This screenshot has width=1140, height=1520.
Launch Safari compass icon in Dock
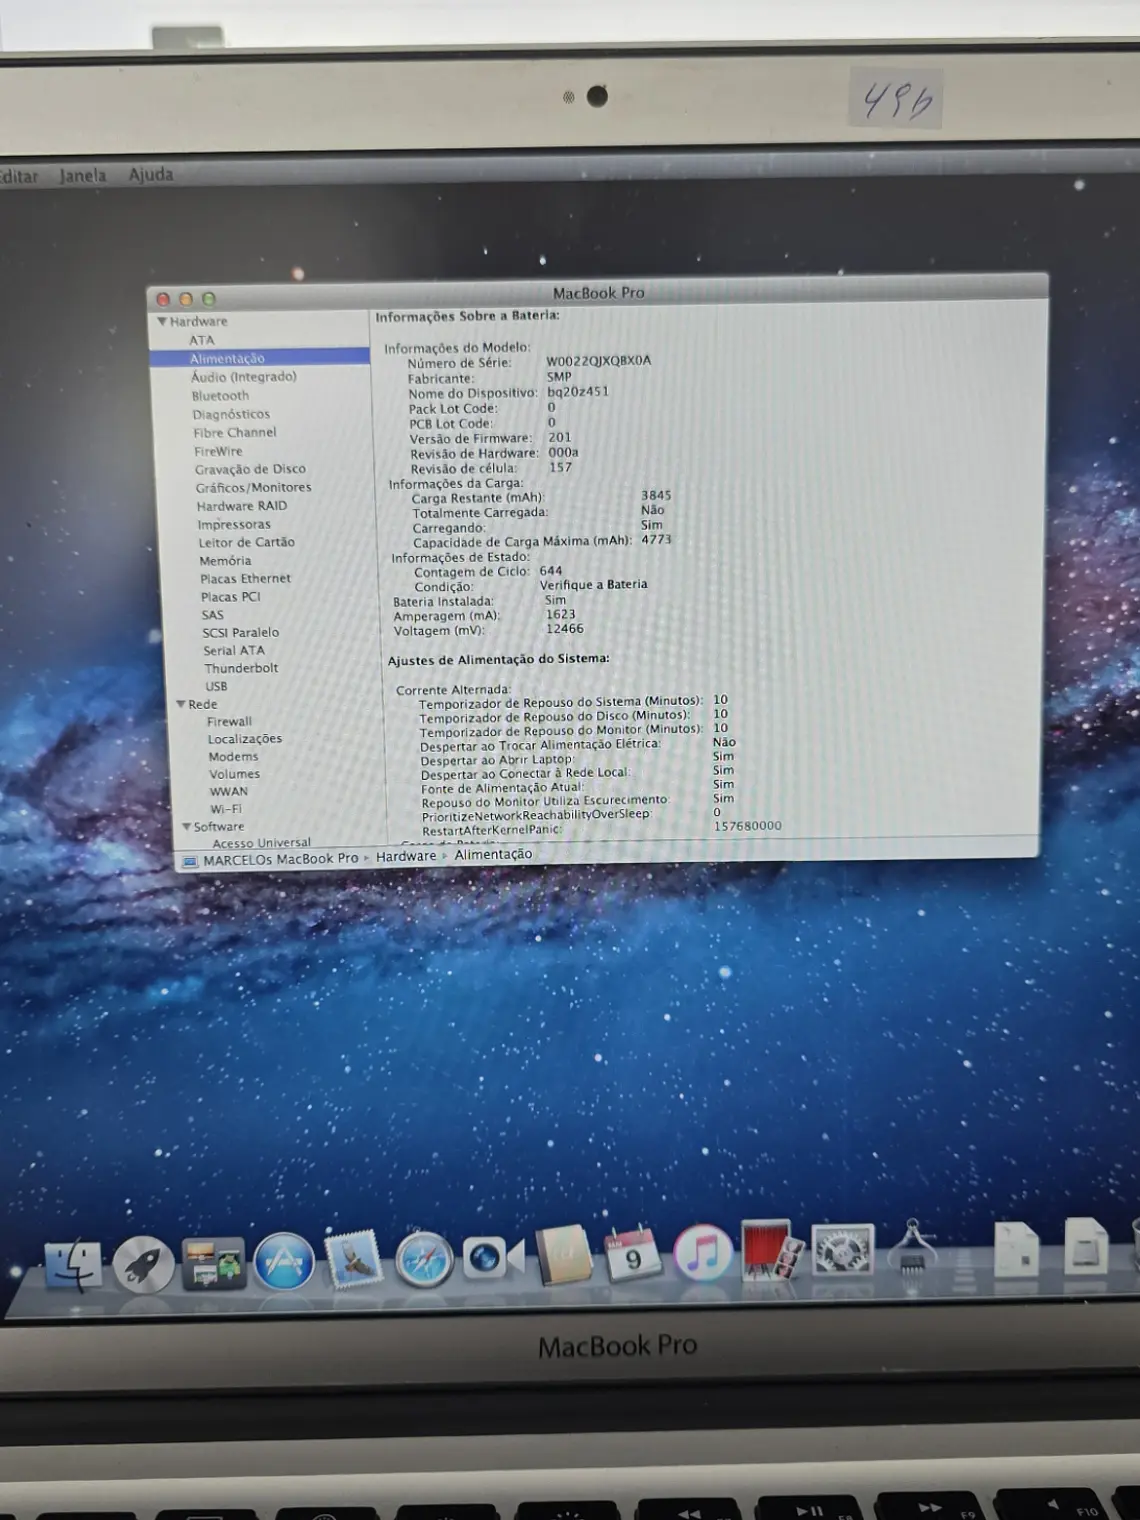pos(424,1260)
